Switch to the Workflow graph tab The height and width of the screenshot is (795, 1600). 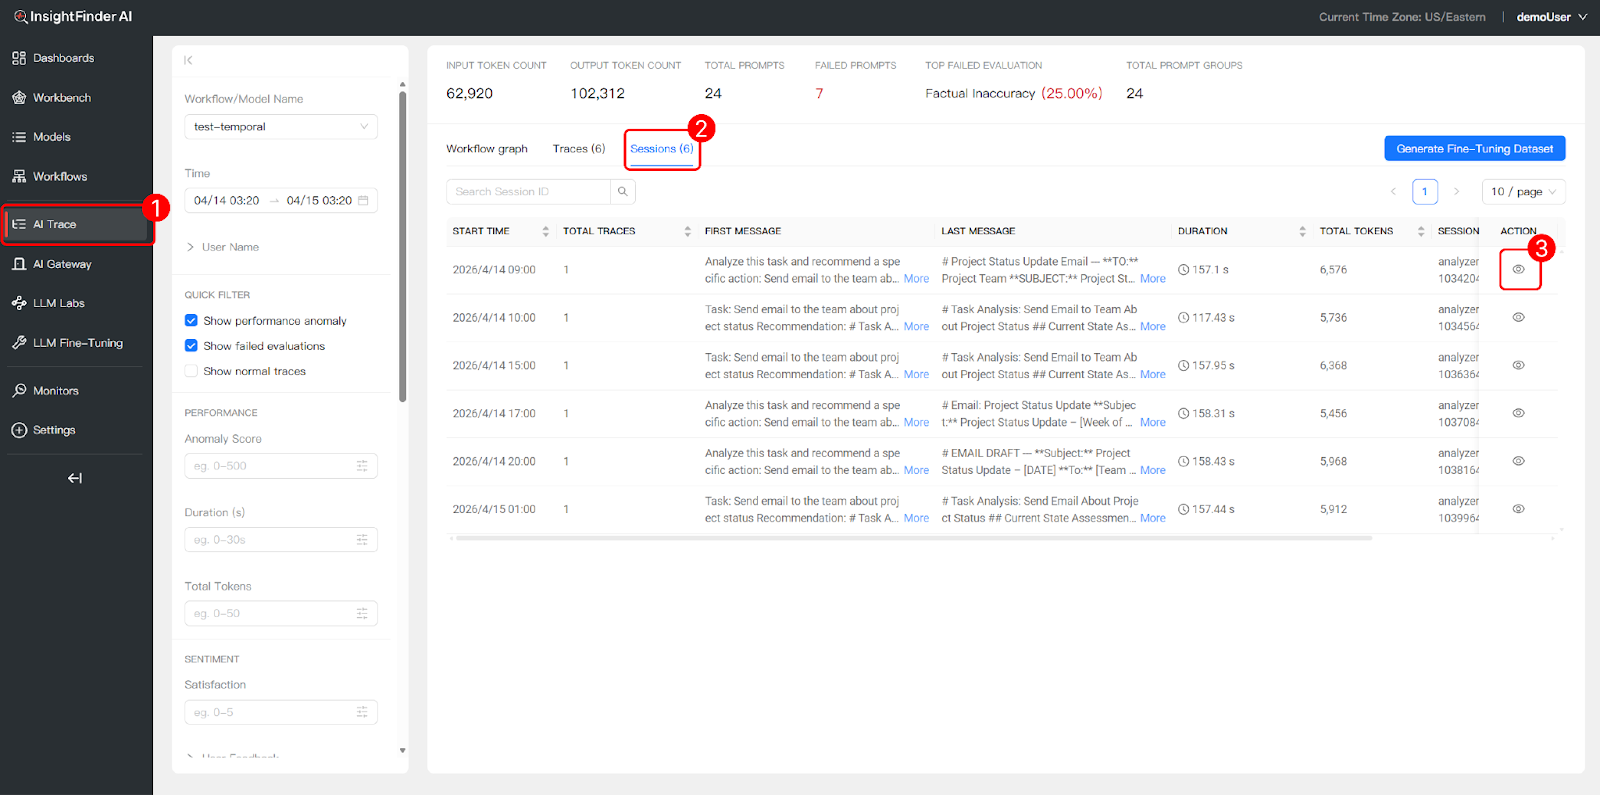486,149
